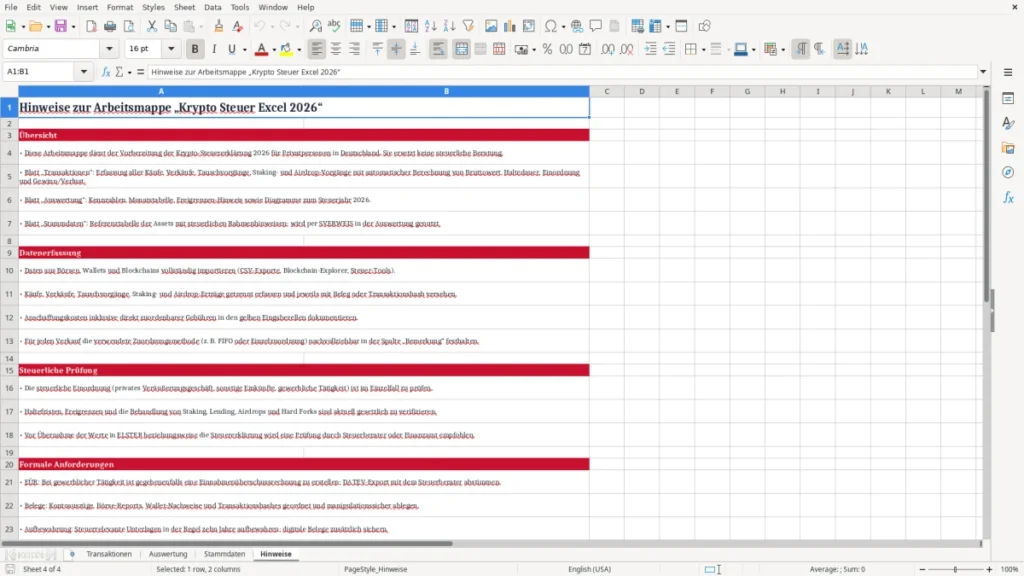The height and width of the screenshot is (576, 1024).
Task: Sort ascending A to Z
Action: point(430,26)
